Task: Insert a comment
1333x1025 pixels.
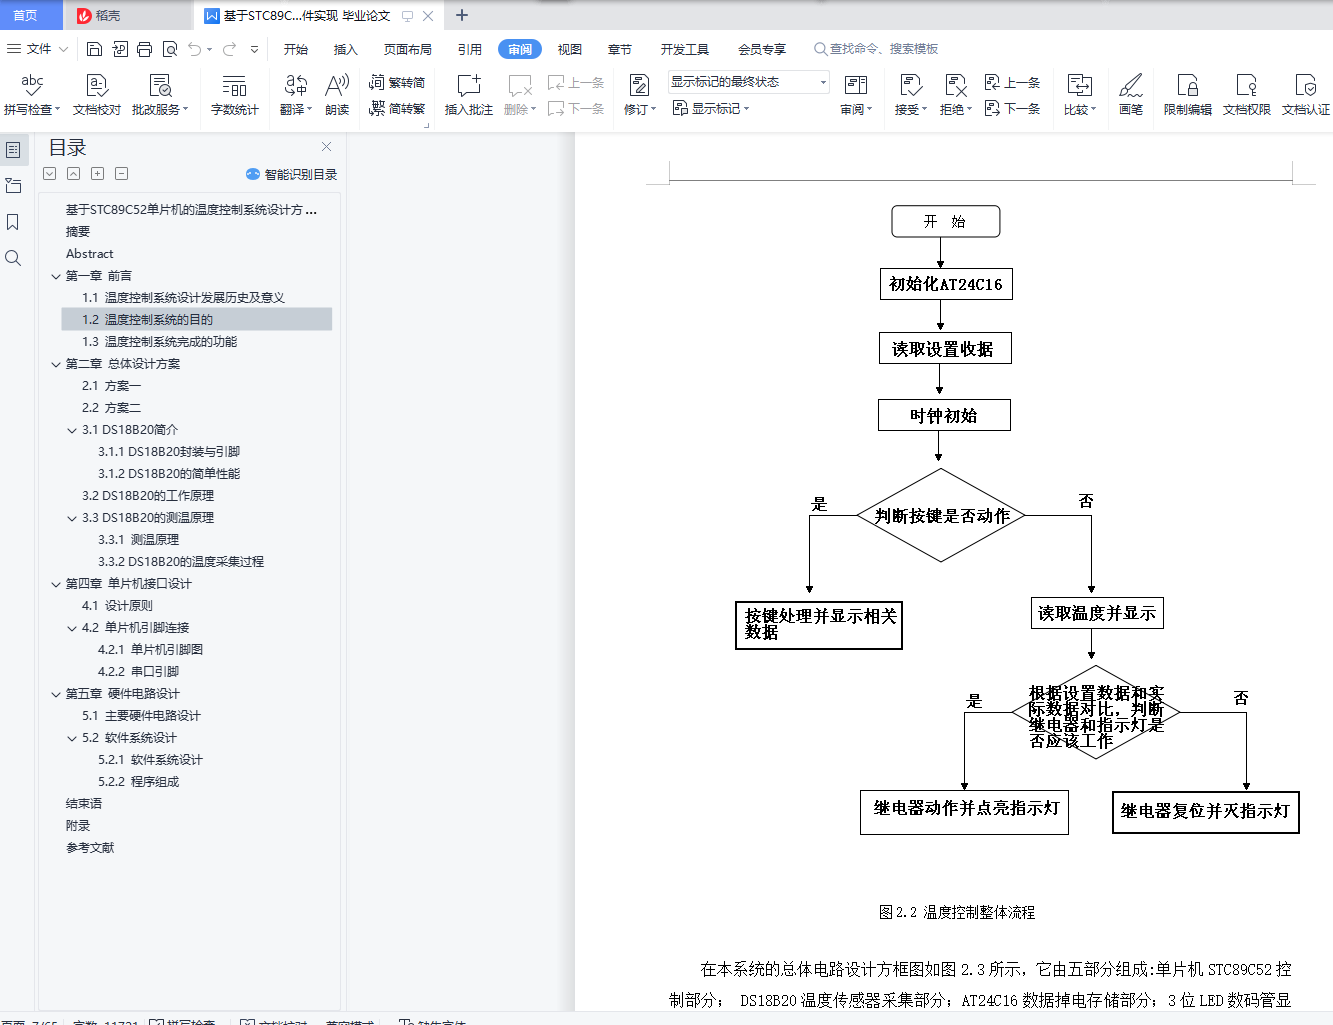Action: pos(469,94)
